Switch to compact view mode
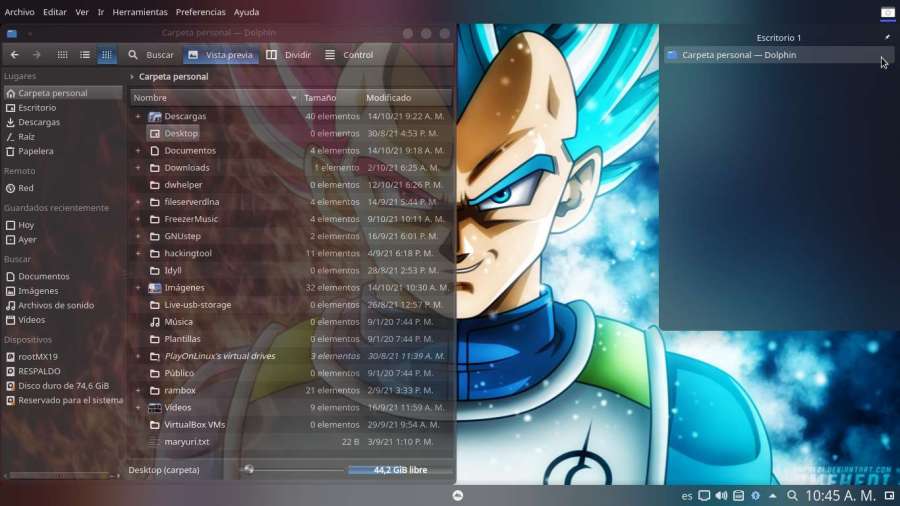Screen dimensions: 900x506 [85, 55]
